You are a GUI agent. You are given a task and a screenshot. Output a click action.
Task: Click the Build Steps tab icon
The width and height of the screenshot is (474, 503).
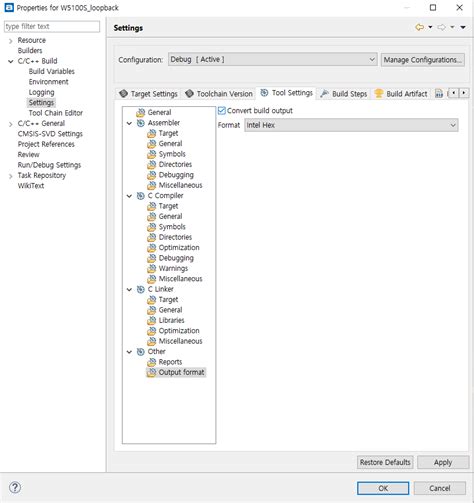[324, 94]
